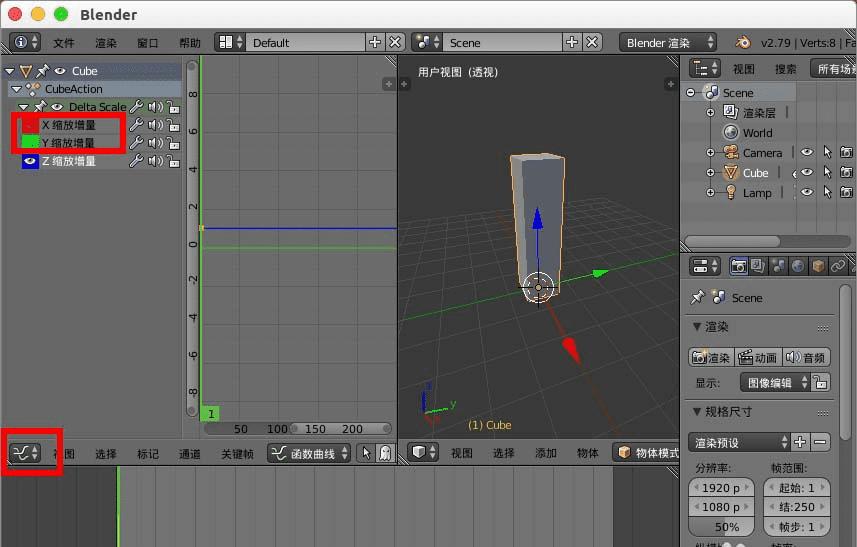This screenshot has width=857, height=547.
Task: Open the 标记 menu
Action: tap(148, 453)
